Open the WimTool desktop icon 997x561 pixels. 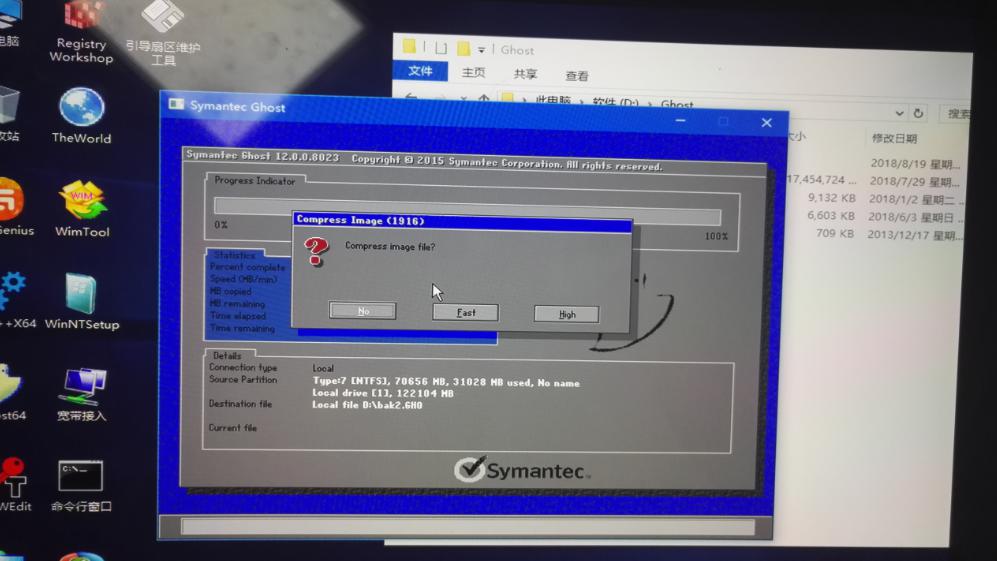82,209
